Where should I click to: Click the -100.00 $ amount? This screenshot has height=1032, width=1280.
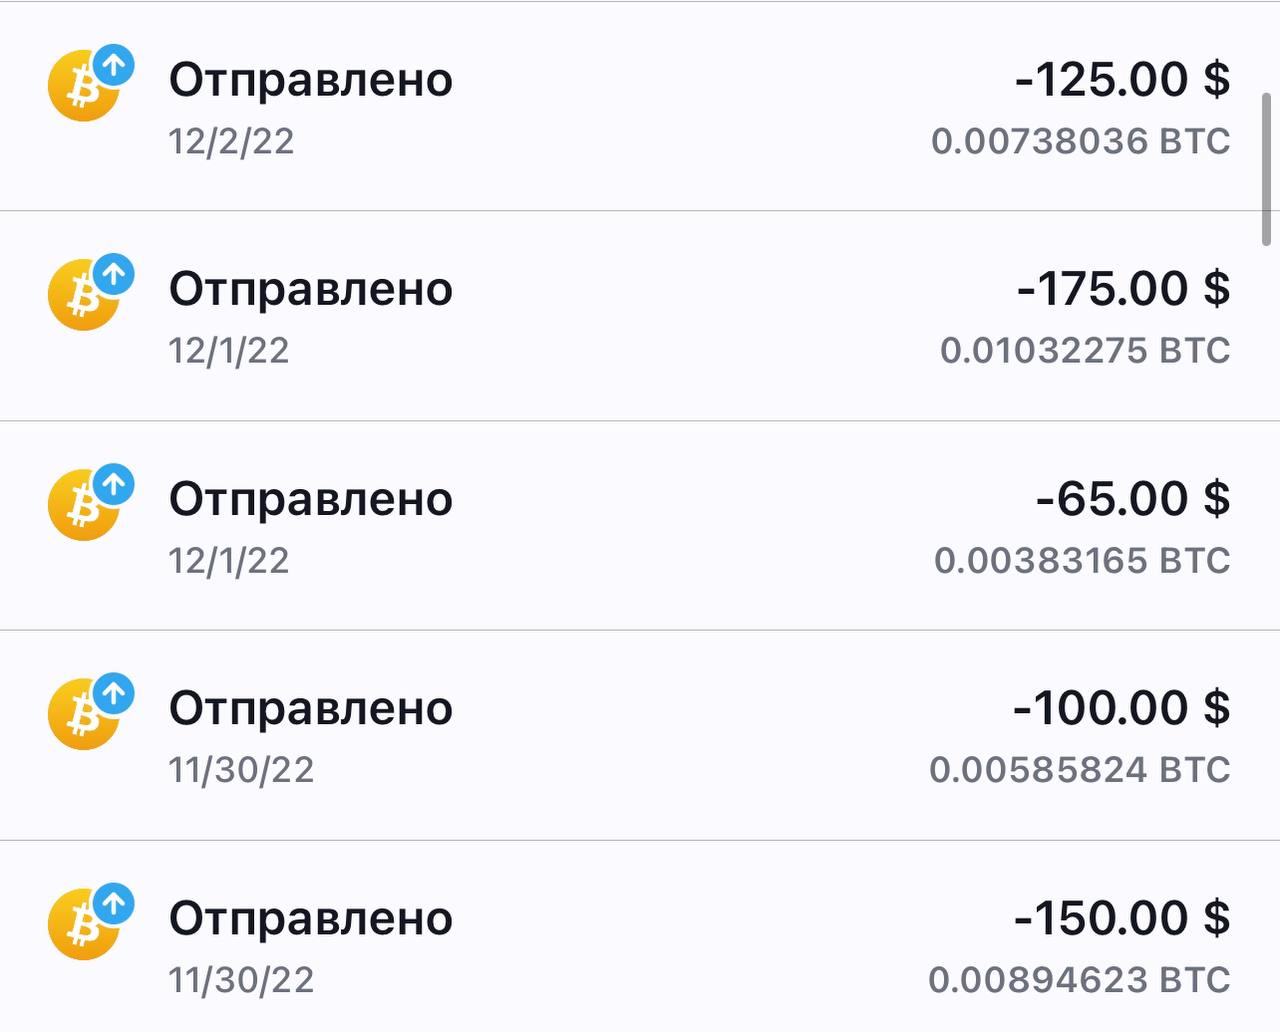[x=1121, y=708]
